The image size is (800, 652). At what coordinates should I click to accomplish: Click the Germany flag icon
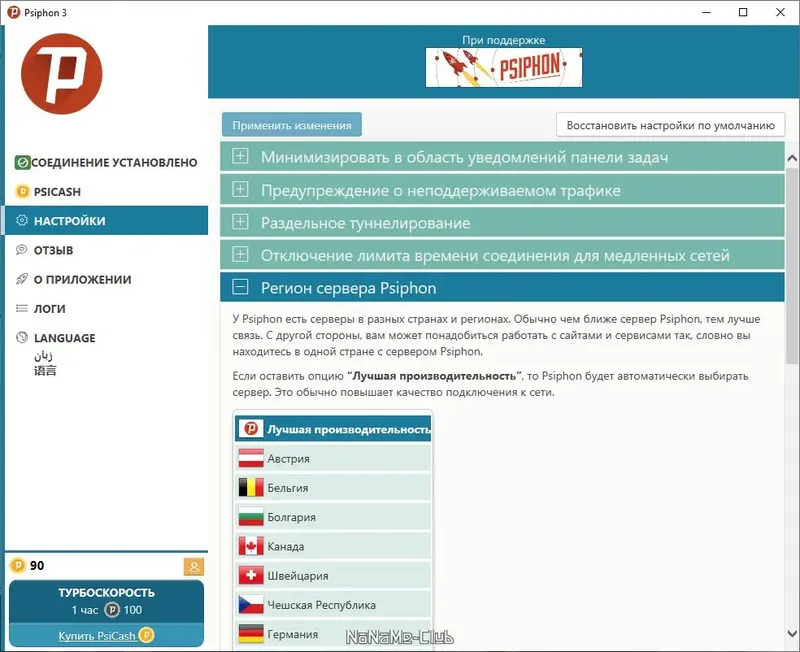(x=251, y=634)
